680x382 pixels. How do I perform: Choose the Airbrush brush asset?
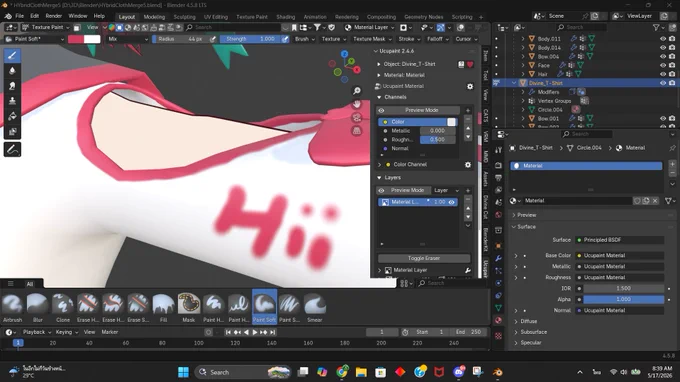click(13, 307)
